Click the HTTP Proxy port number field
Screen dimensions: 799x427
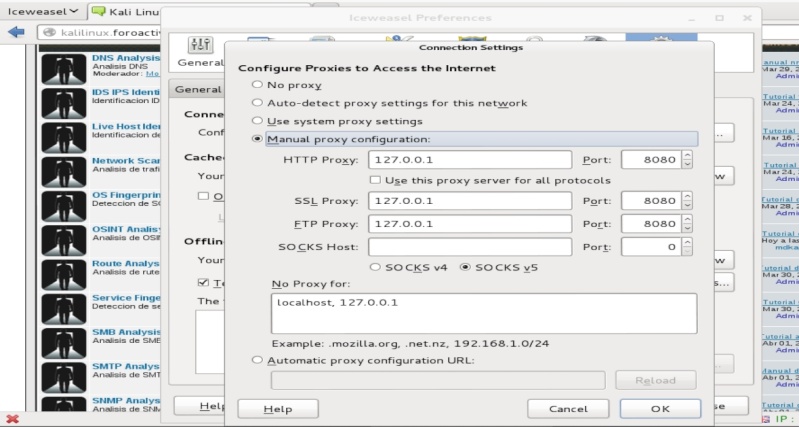pos(652,159)
